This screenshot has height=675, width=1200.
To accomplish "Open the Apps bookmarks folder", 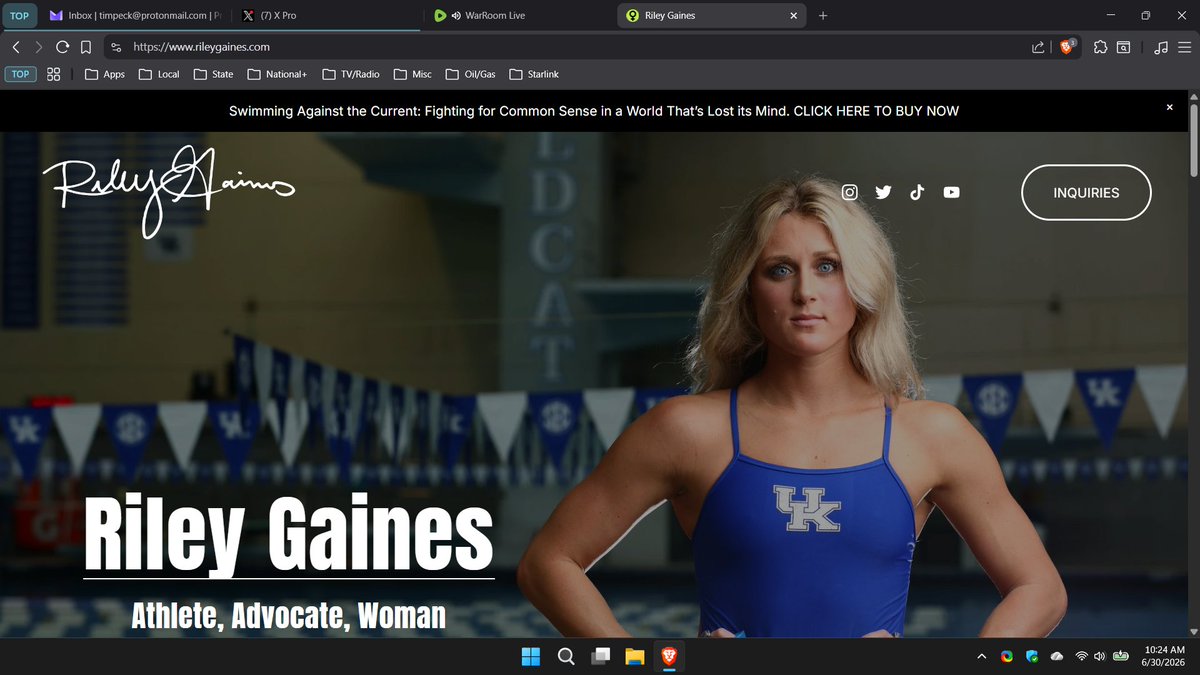I will pyautogui.click(x=105, y=74).
